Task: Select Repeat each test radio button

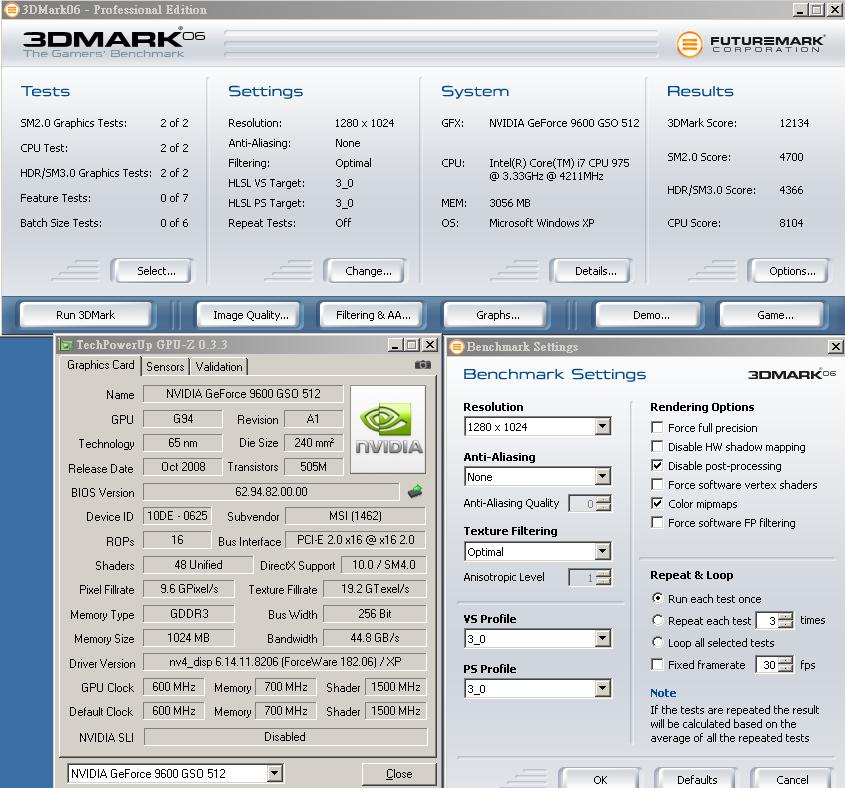Action: [657, 620]
